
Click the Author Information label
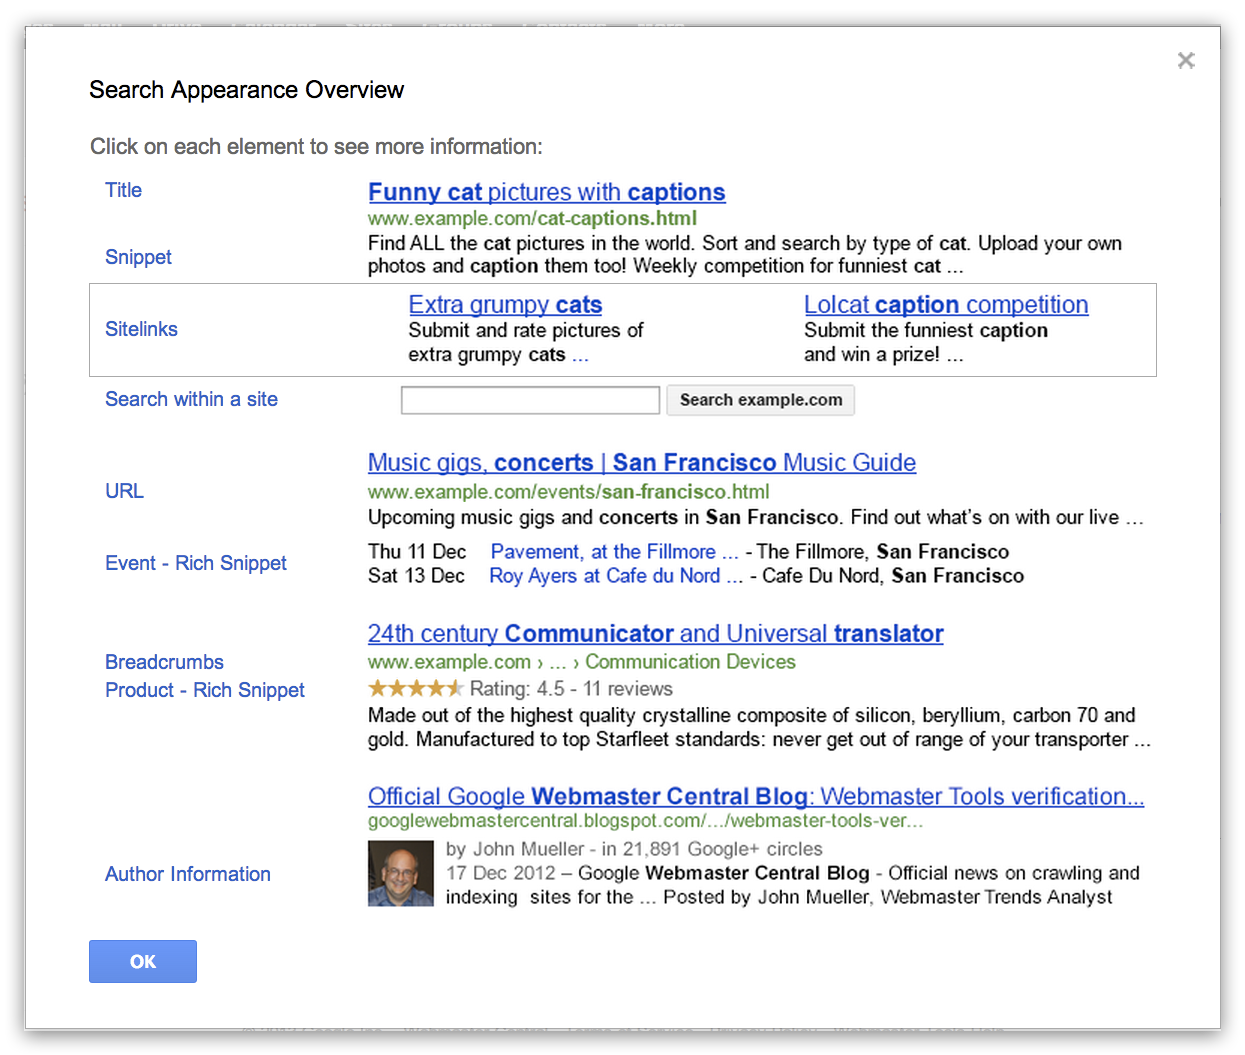click(x=188, y=874)
